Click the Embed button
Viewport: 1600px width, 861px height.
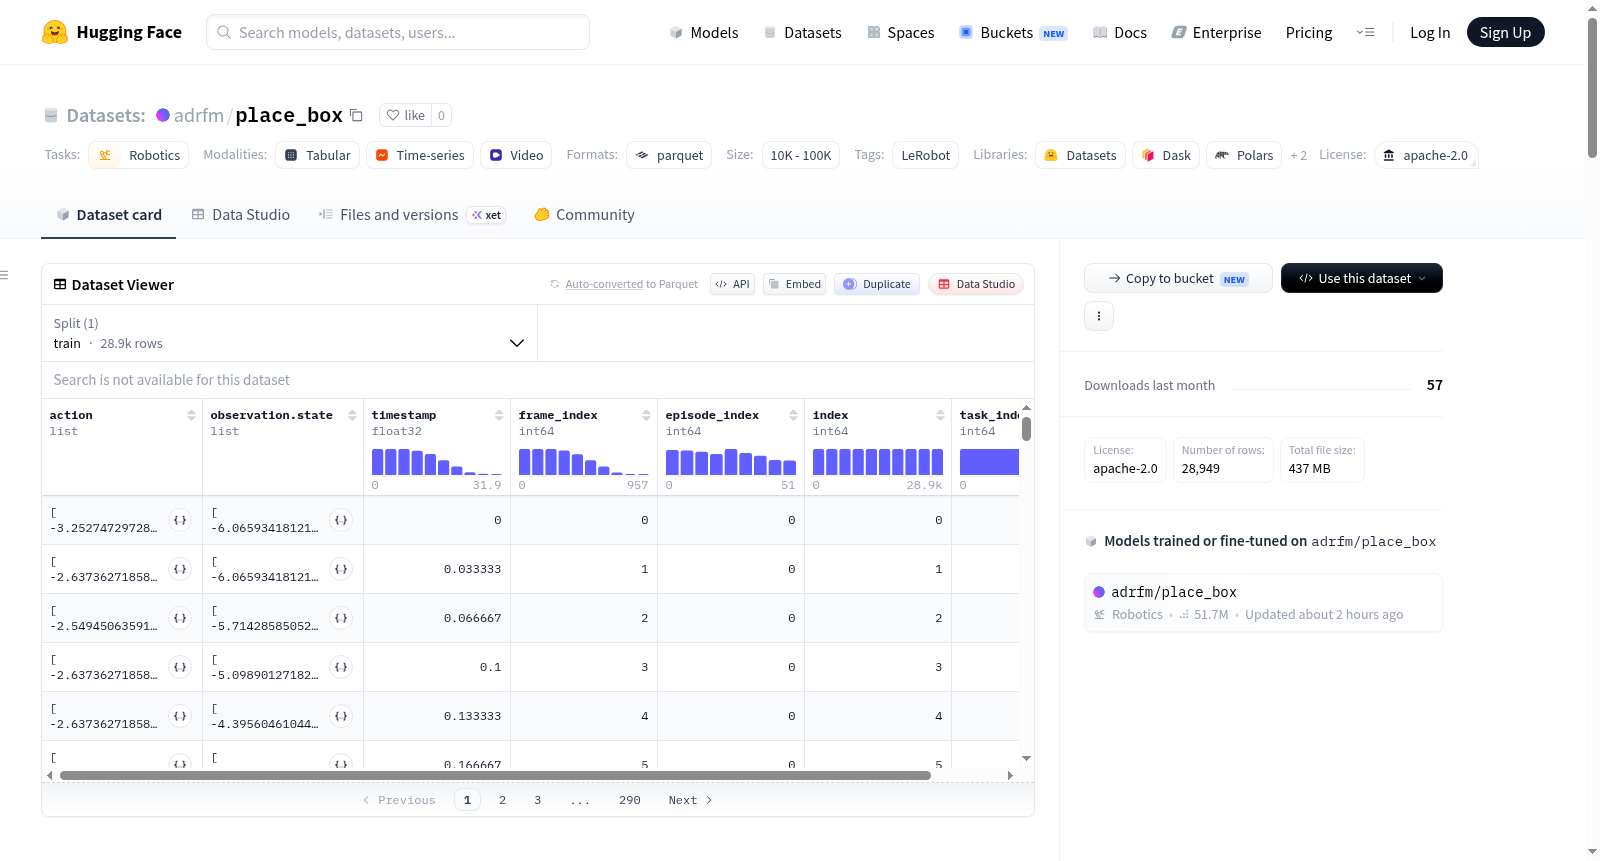(x=794, y=284)
